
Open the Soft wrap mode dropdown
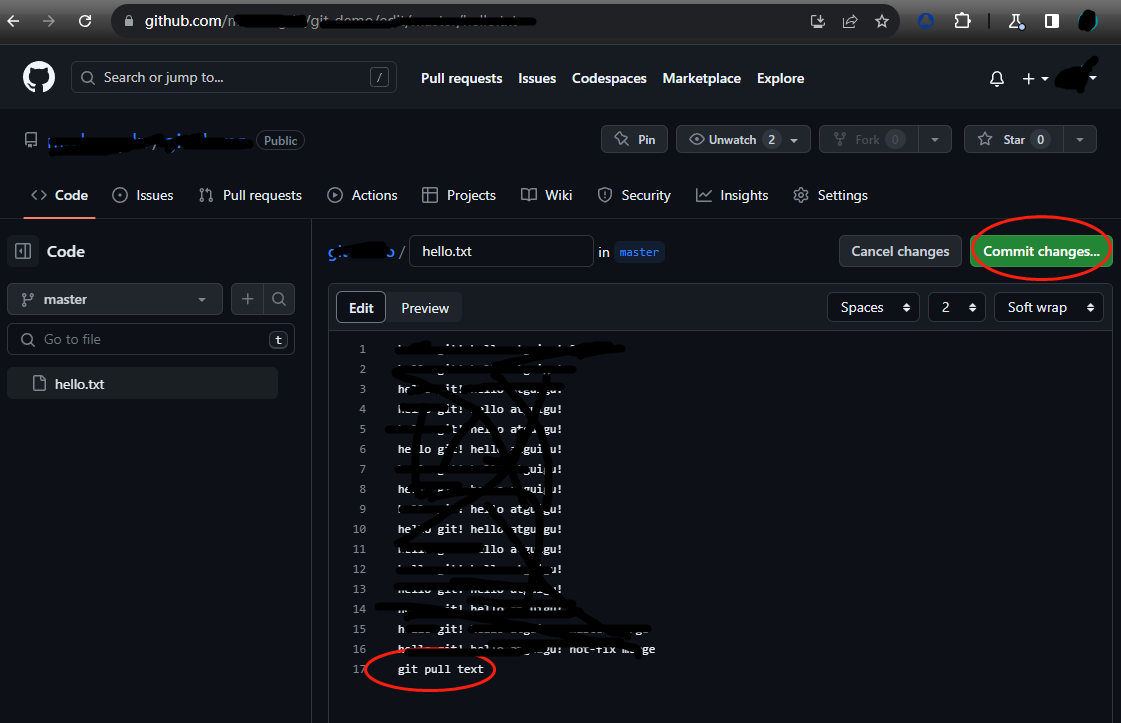tap(1049, 307)
